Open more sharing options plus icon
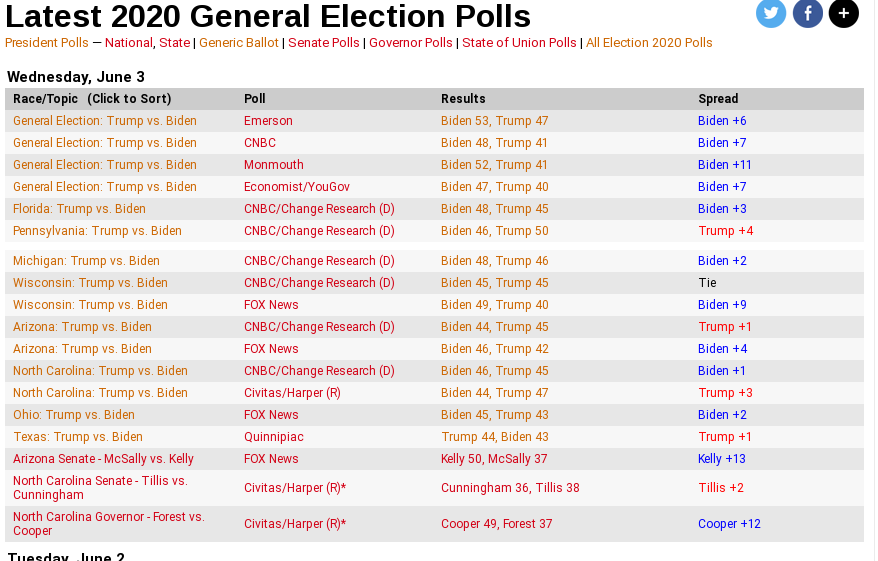Screen dimensions: 878x561 click(844, 12)
